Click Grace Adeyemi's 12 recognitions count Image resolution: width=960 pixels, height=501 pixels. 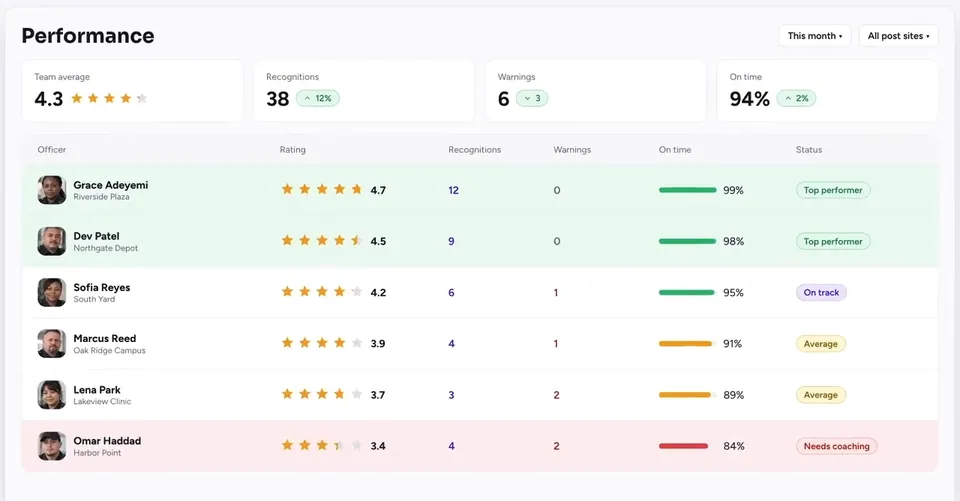454,190
